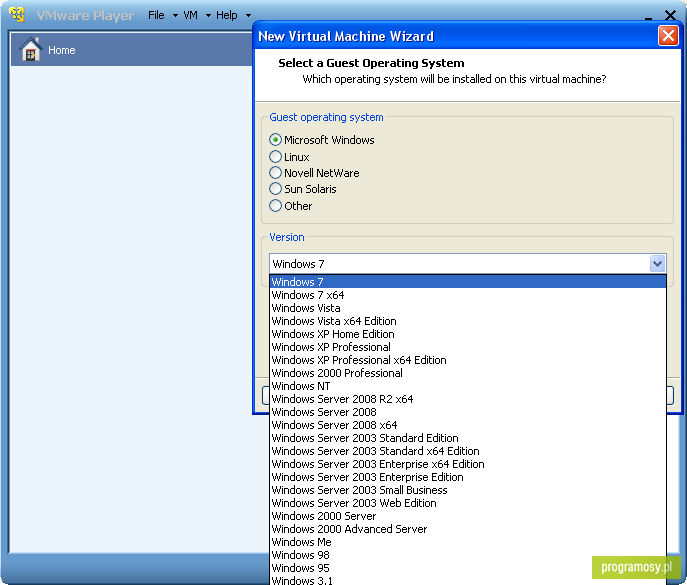The image size is (687, 585).
Task: Choose Windows Me from list
Action: coord(468,542)
